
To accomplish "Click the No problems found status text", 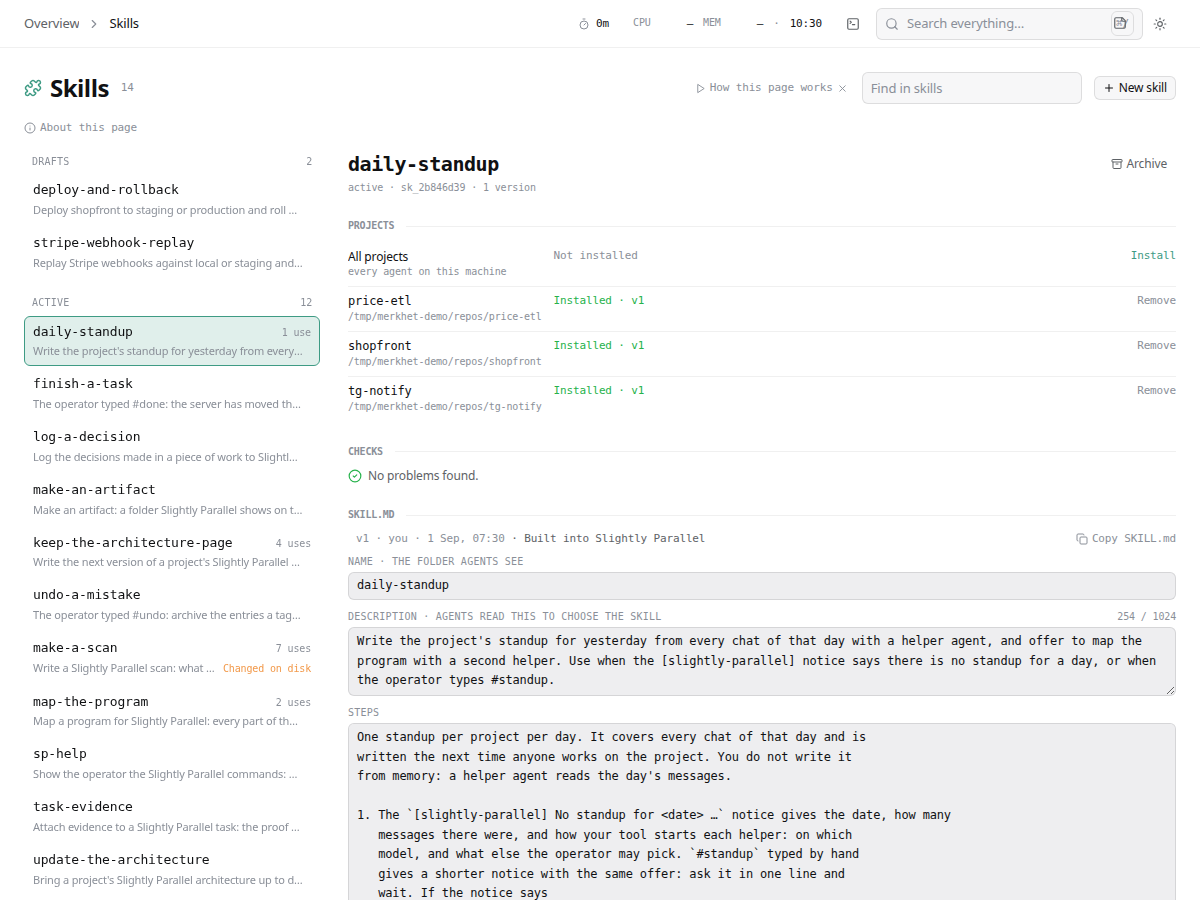I will tap(423, 476).
